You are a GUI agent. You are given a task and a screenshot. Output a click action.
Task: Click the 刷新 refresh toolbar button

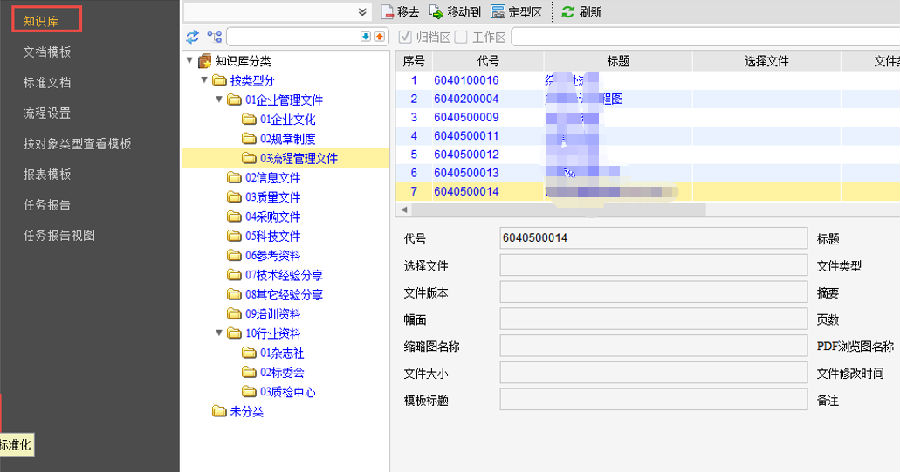coord(581,11)
